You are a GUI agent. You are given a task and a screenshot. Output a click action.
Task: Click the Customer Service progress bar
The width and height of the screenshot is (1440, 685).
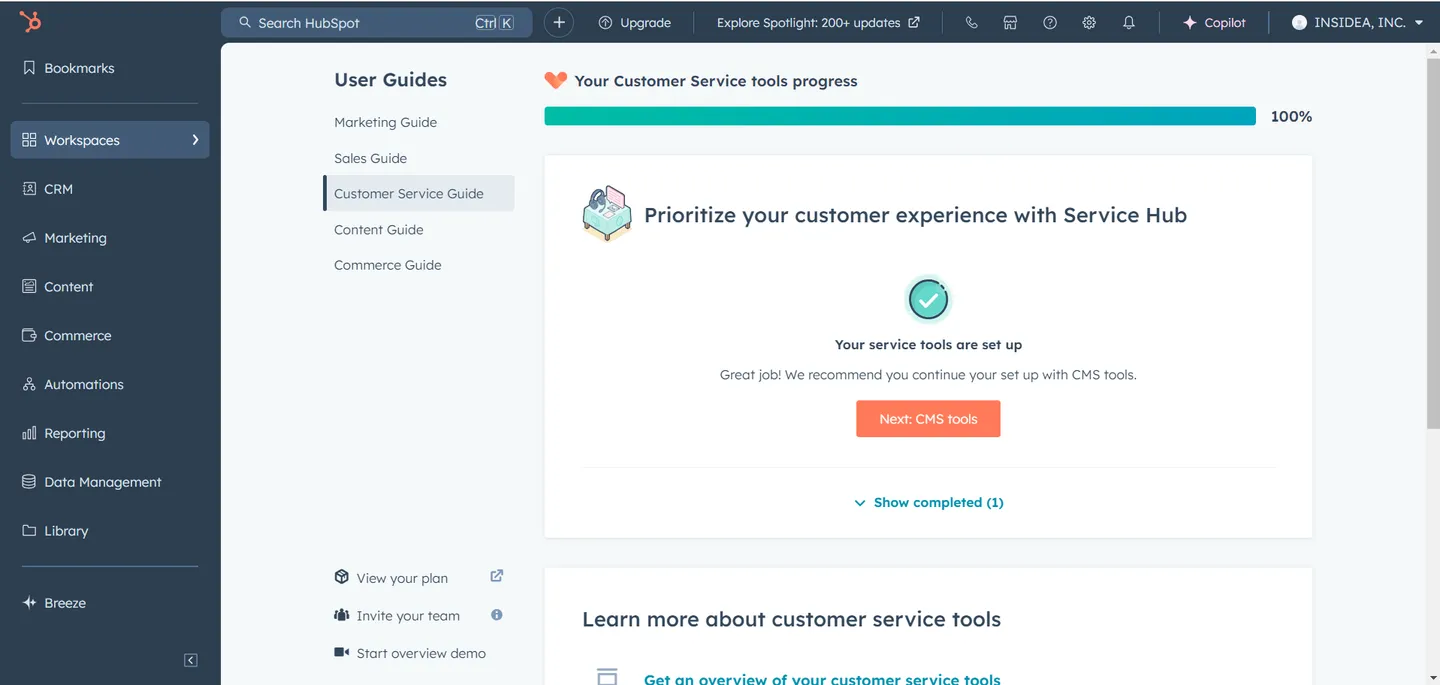[900, 116]
